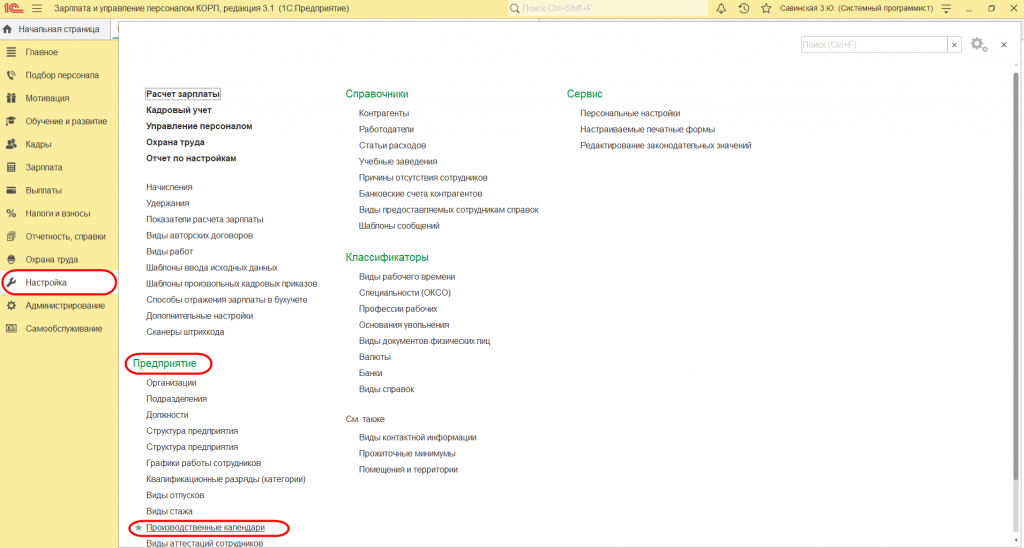Open Производственные календари link
The height and width of the screenshot is (548, 1024).
coord(205,527)
